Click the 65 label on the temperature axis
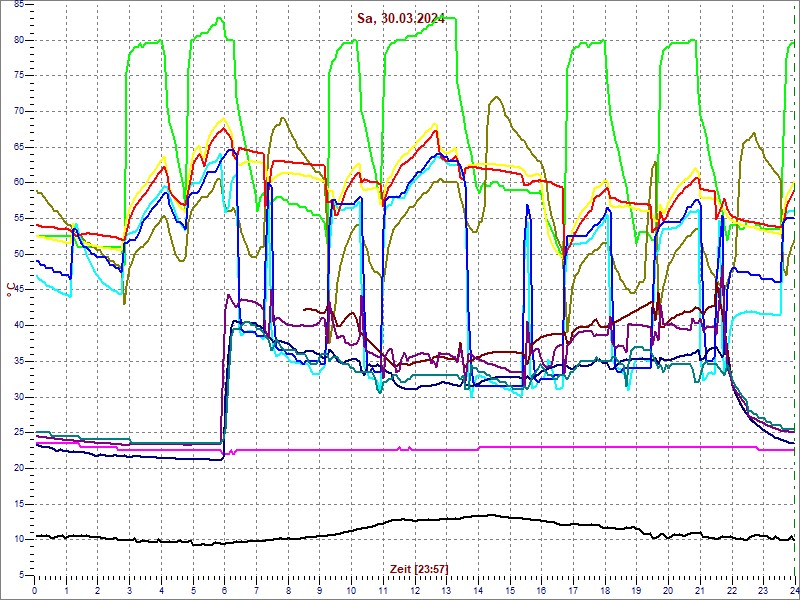This screenshot has width=800, height=600. (x=18, y=147)
